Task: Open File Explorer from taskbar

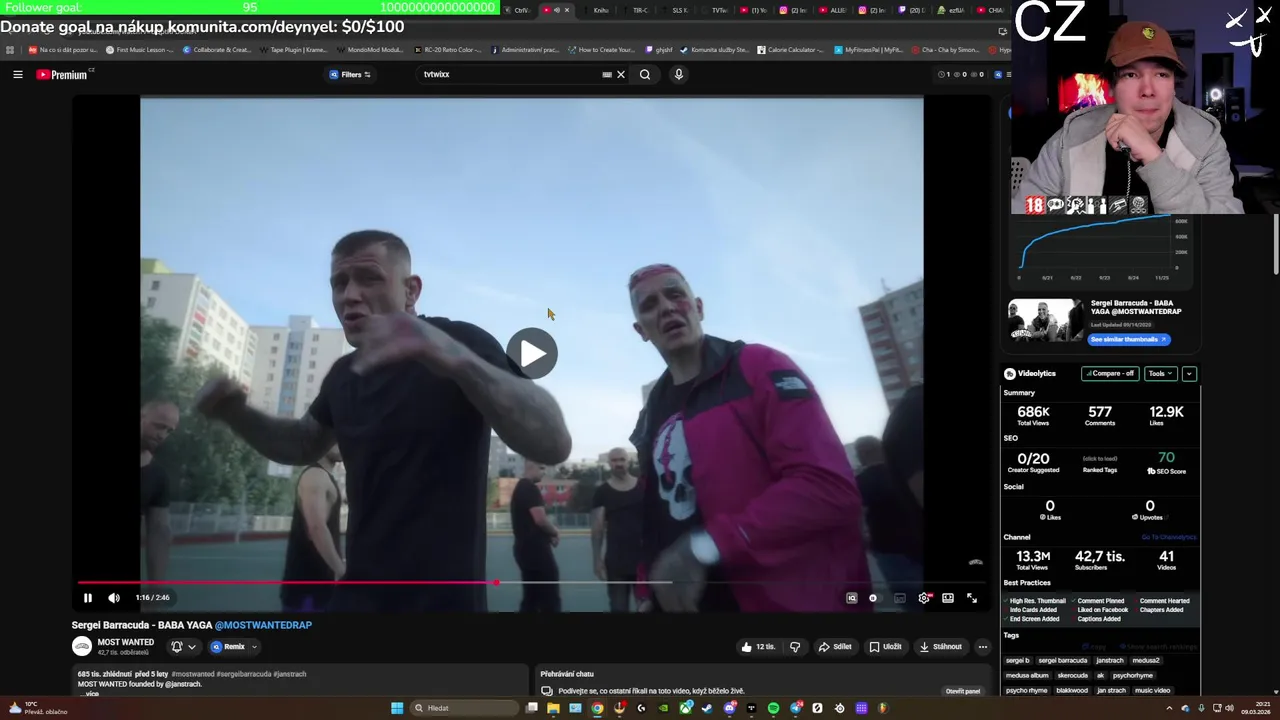Action: point(553,708)
